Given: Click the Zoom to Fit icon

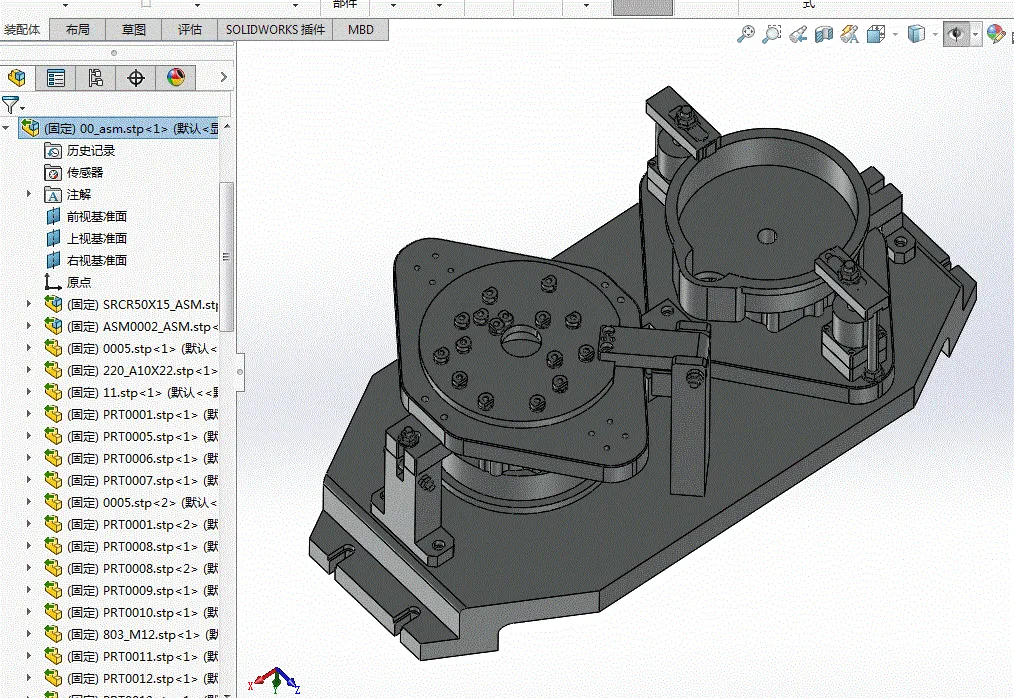Looking at the screenshot, I should 745,35.
